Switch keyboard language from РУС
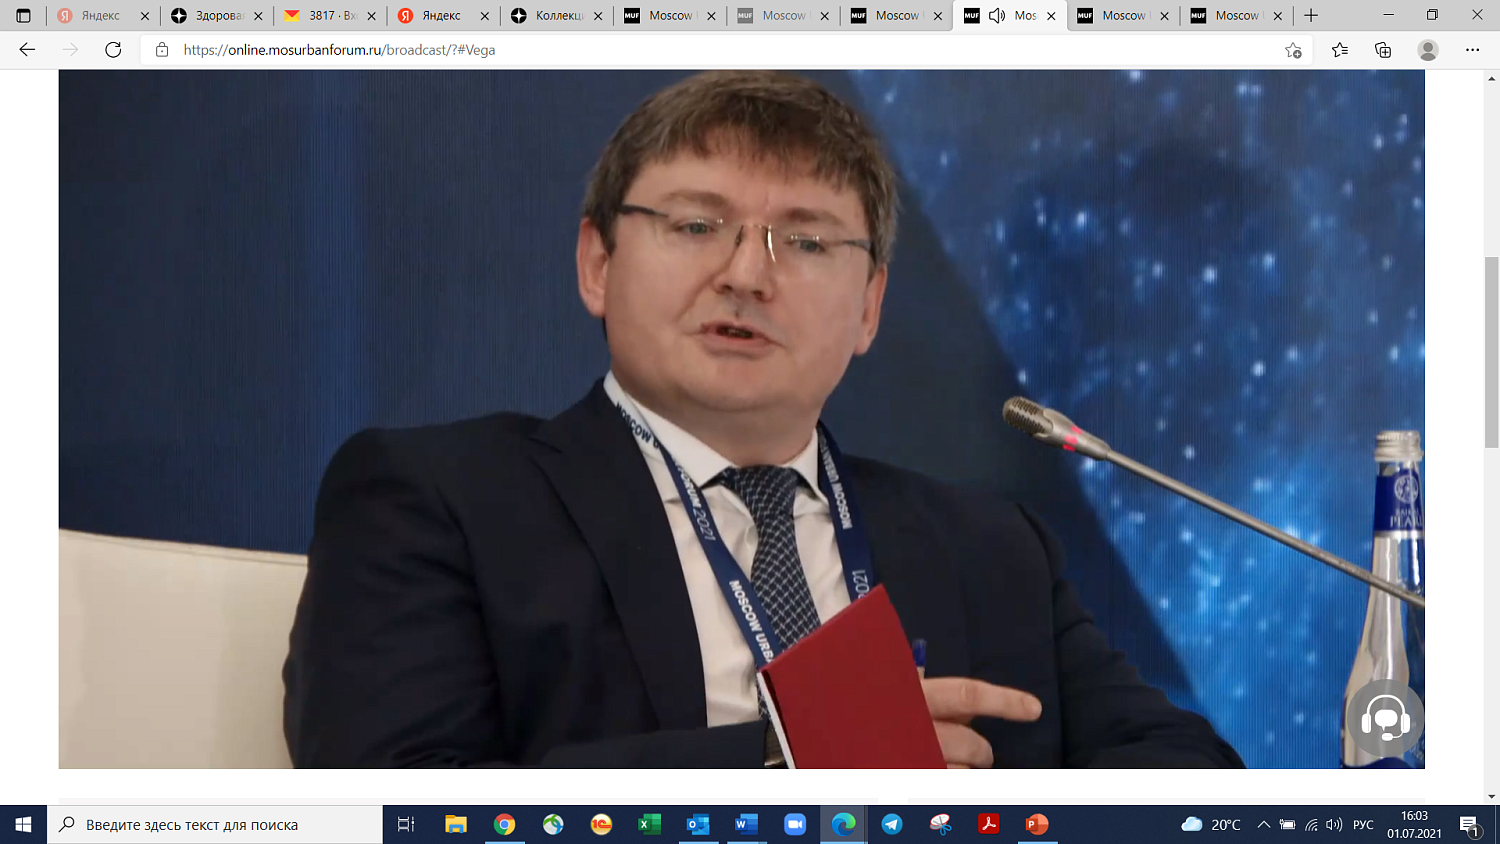The height and width of the screenshot is (844, 1500). [1363, 825]
